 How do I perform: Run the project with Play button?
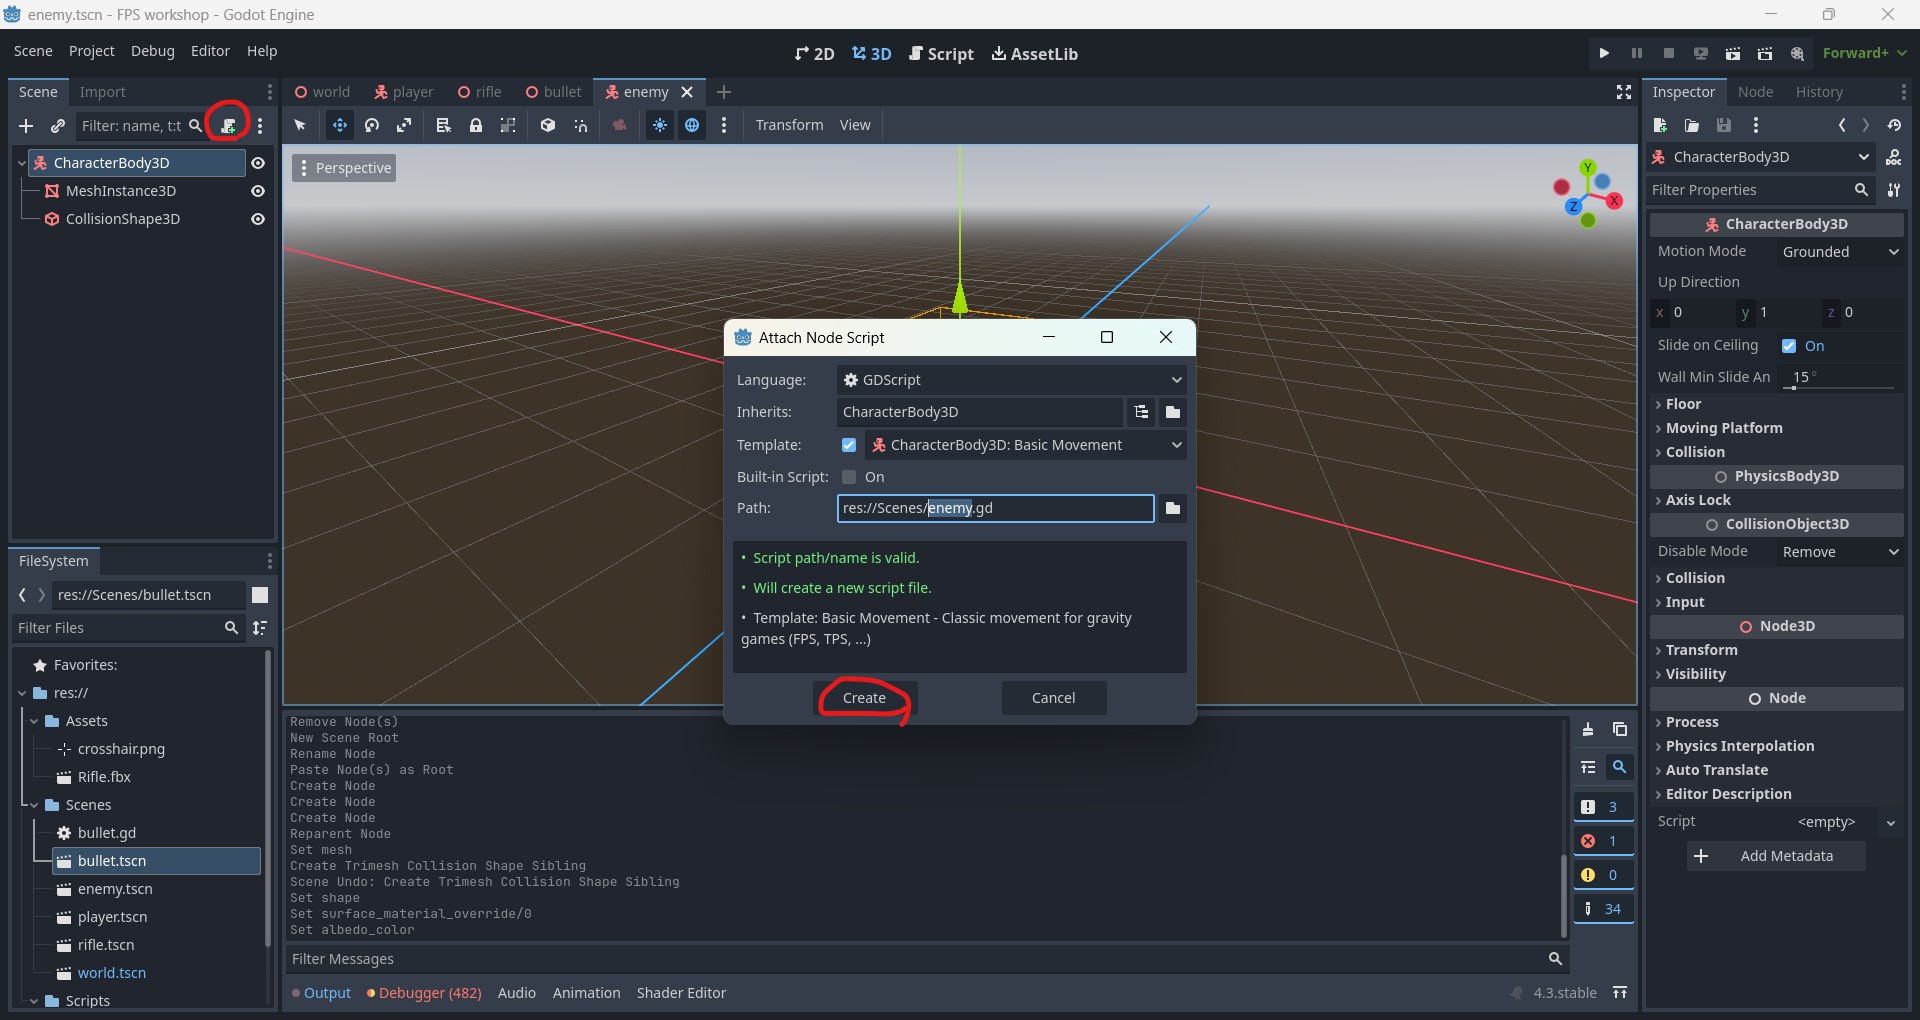pos(1604,53)
